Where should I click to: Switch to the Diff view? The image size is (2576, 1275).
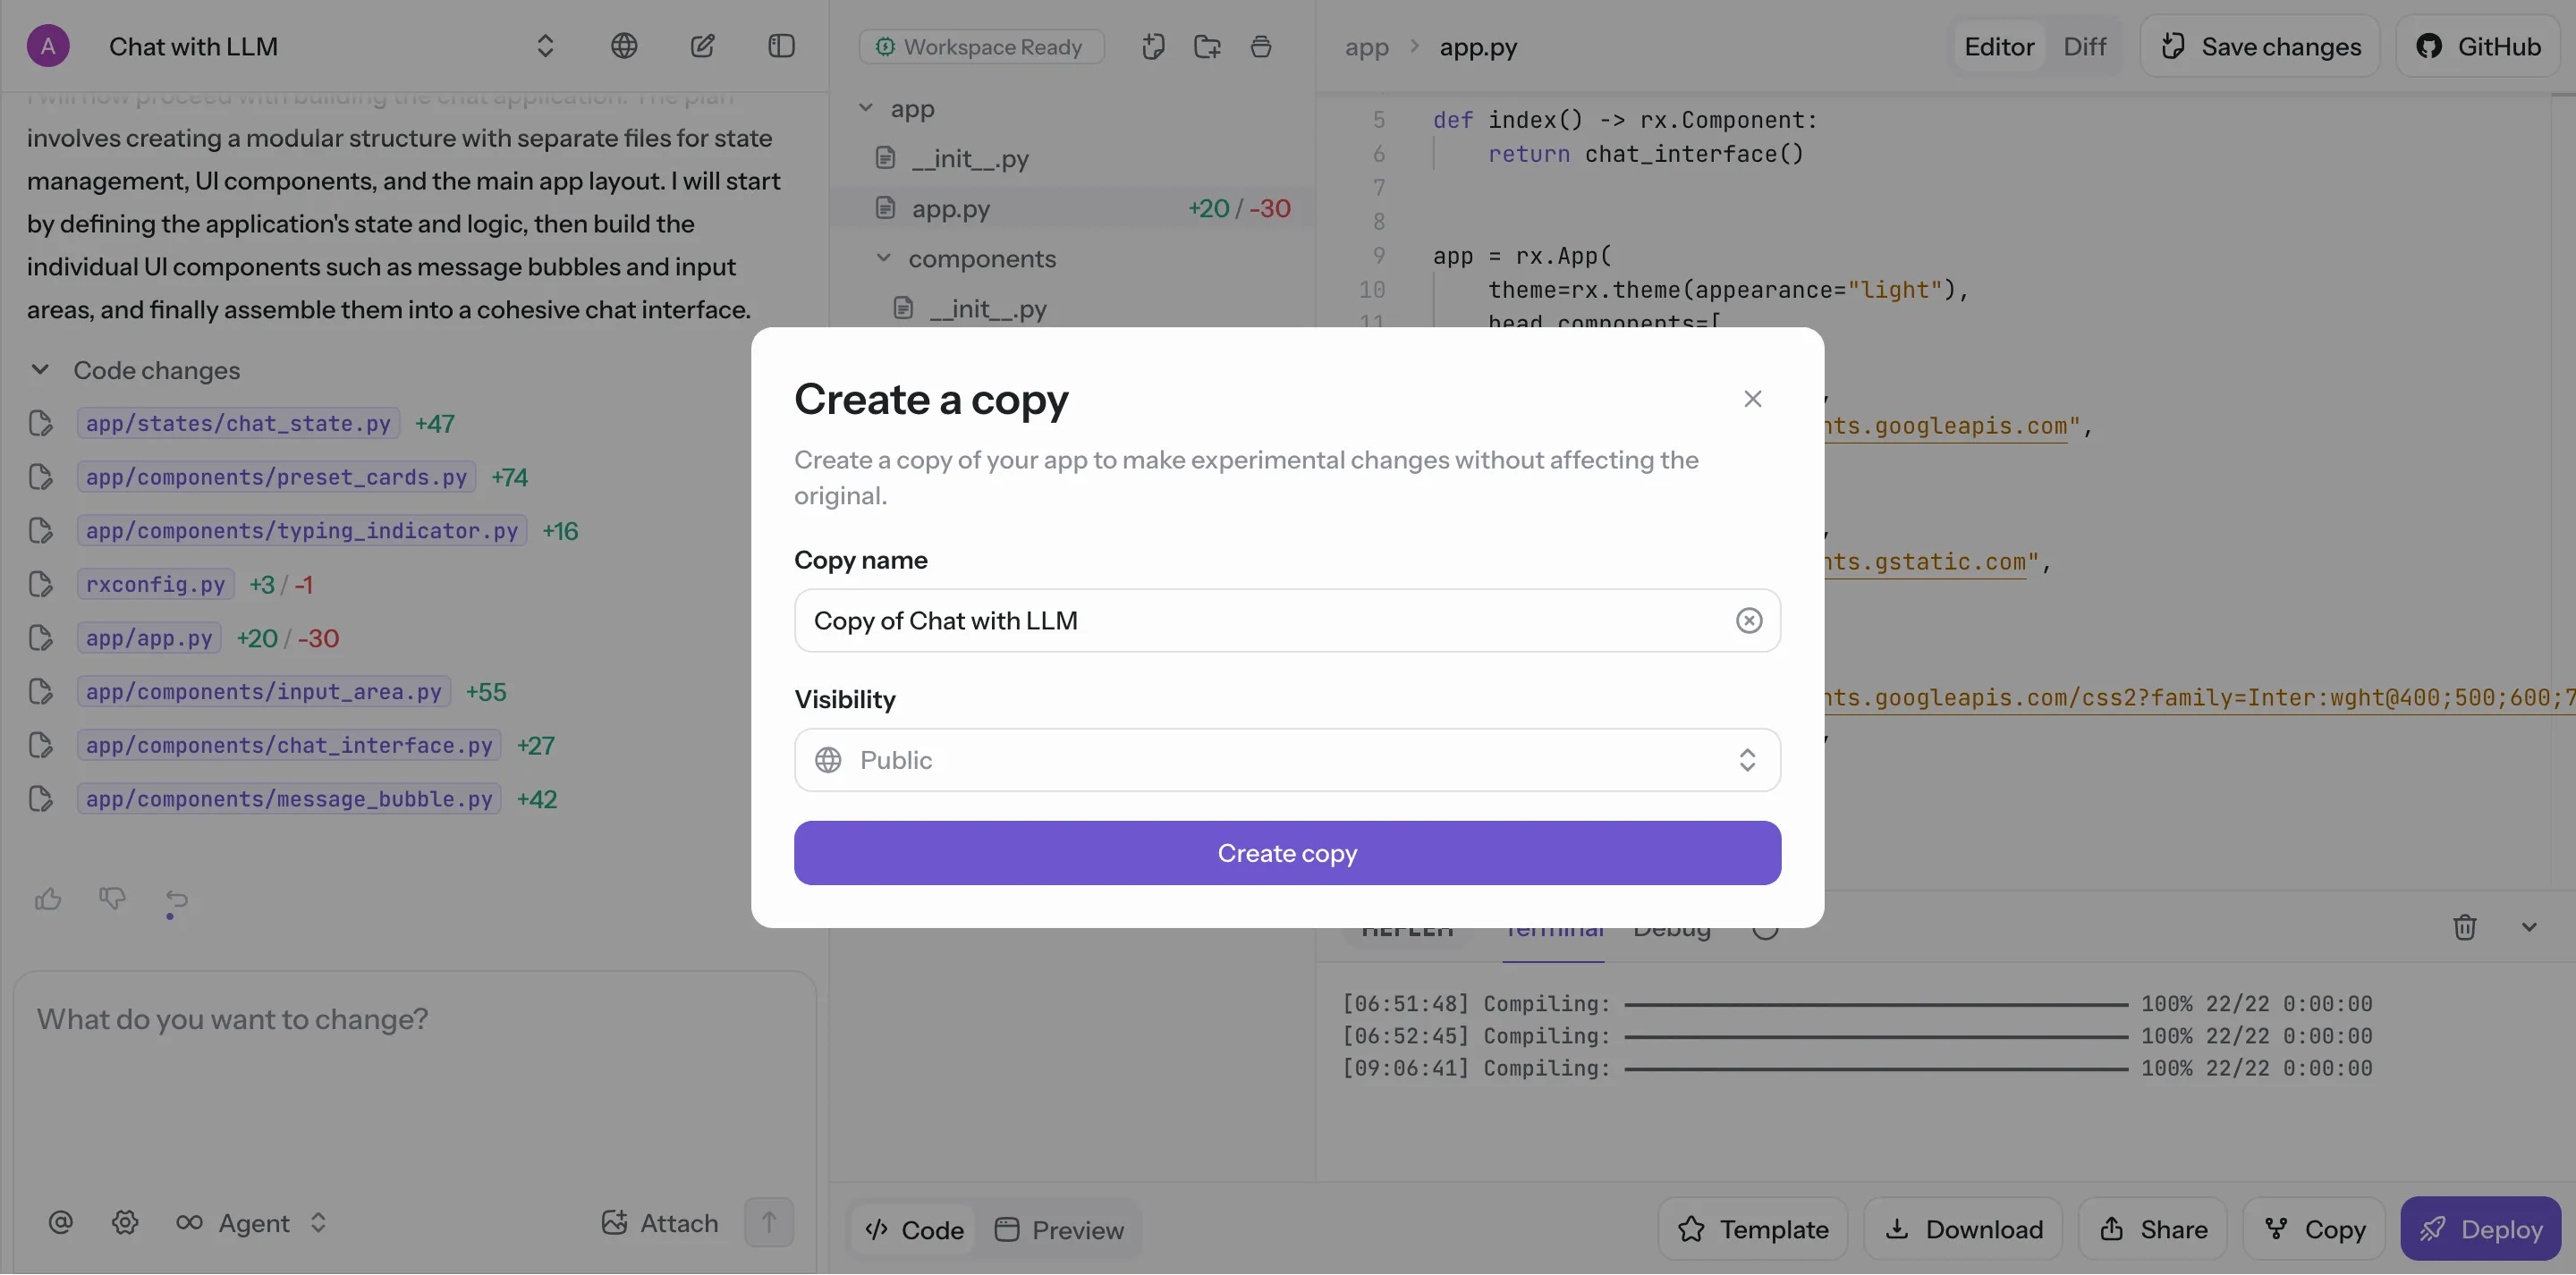[2084, 46]
